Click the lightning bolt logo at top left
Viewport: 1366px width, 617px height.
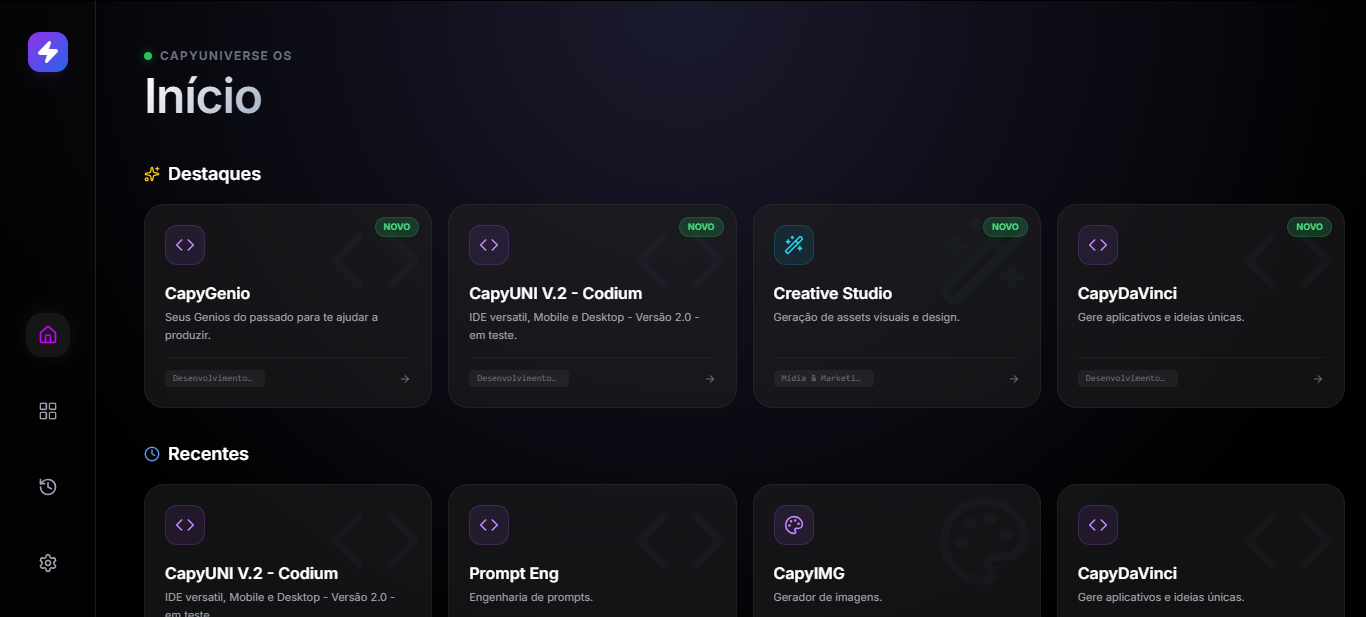click(x=47, y=51)
